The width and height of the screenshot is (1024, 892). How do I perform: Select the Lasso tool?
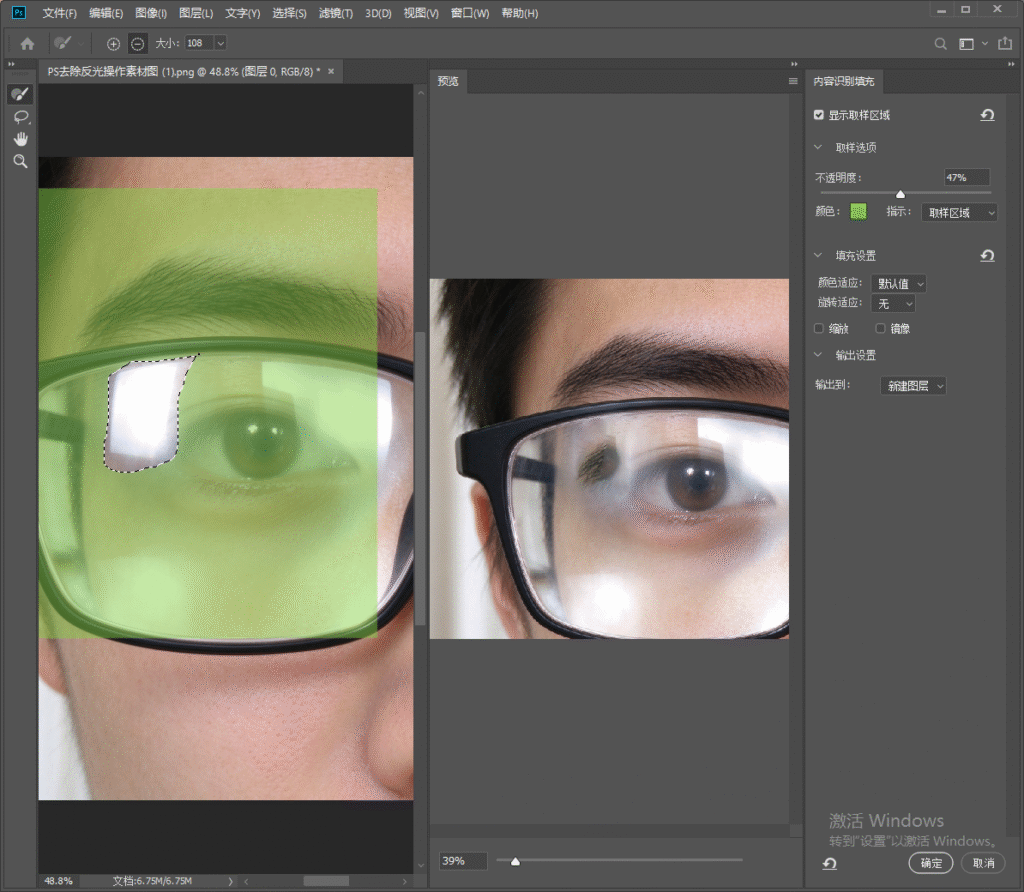point(21,118)
